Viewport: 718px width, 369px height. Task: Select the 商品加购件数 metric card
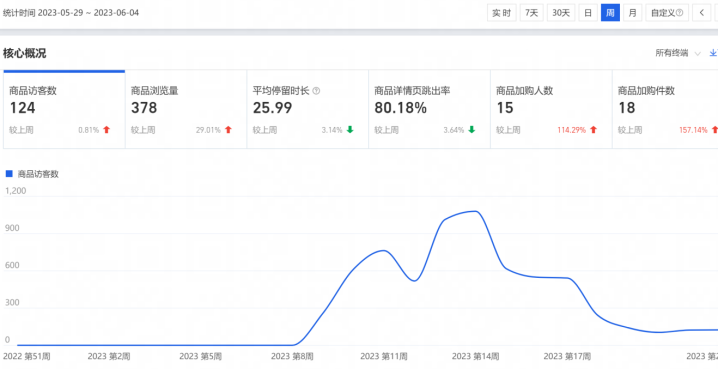[x=665, y=109]
